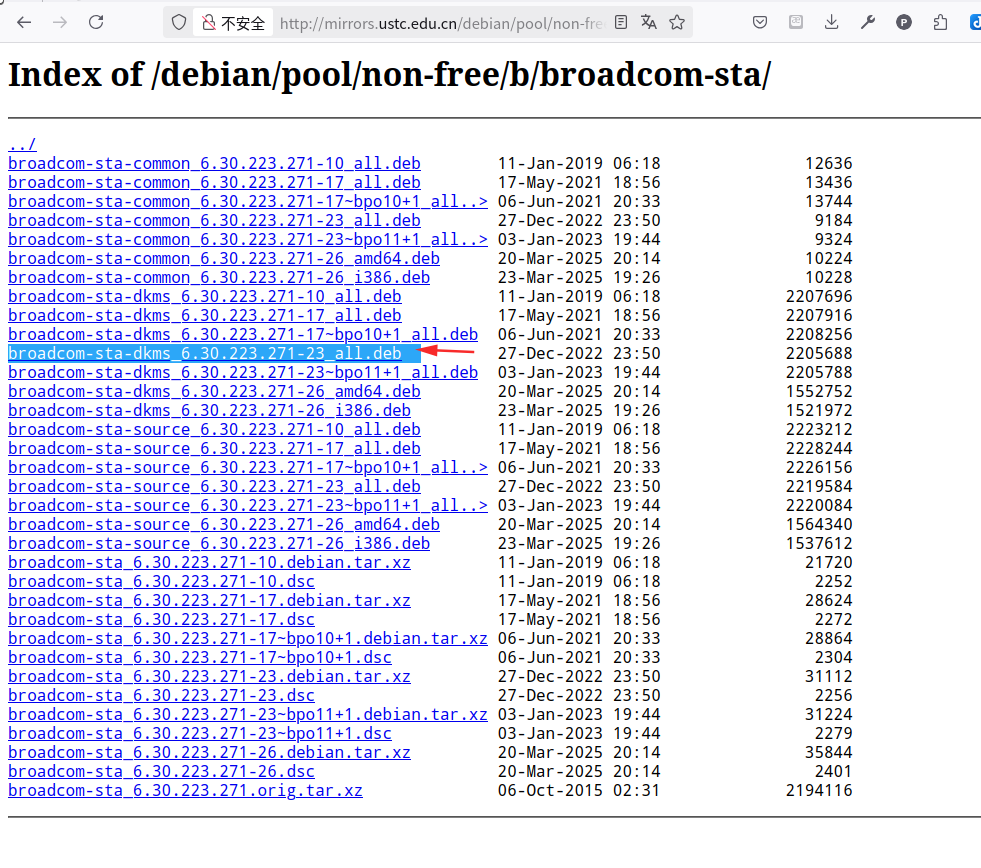Open the extensions puzzle icon
The image size is (981, 868).
[x=940, y=23]
